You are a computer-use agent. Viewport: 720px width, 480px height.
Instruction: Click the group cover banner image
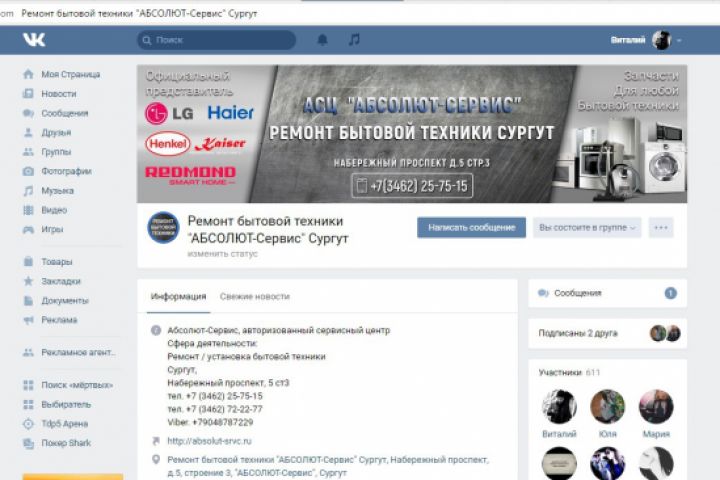click(412, 134)
